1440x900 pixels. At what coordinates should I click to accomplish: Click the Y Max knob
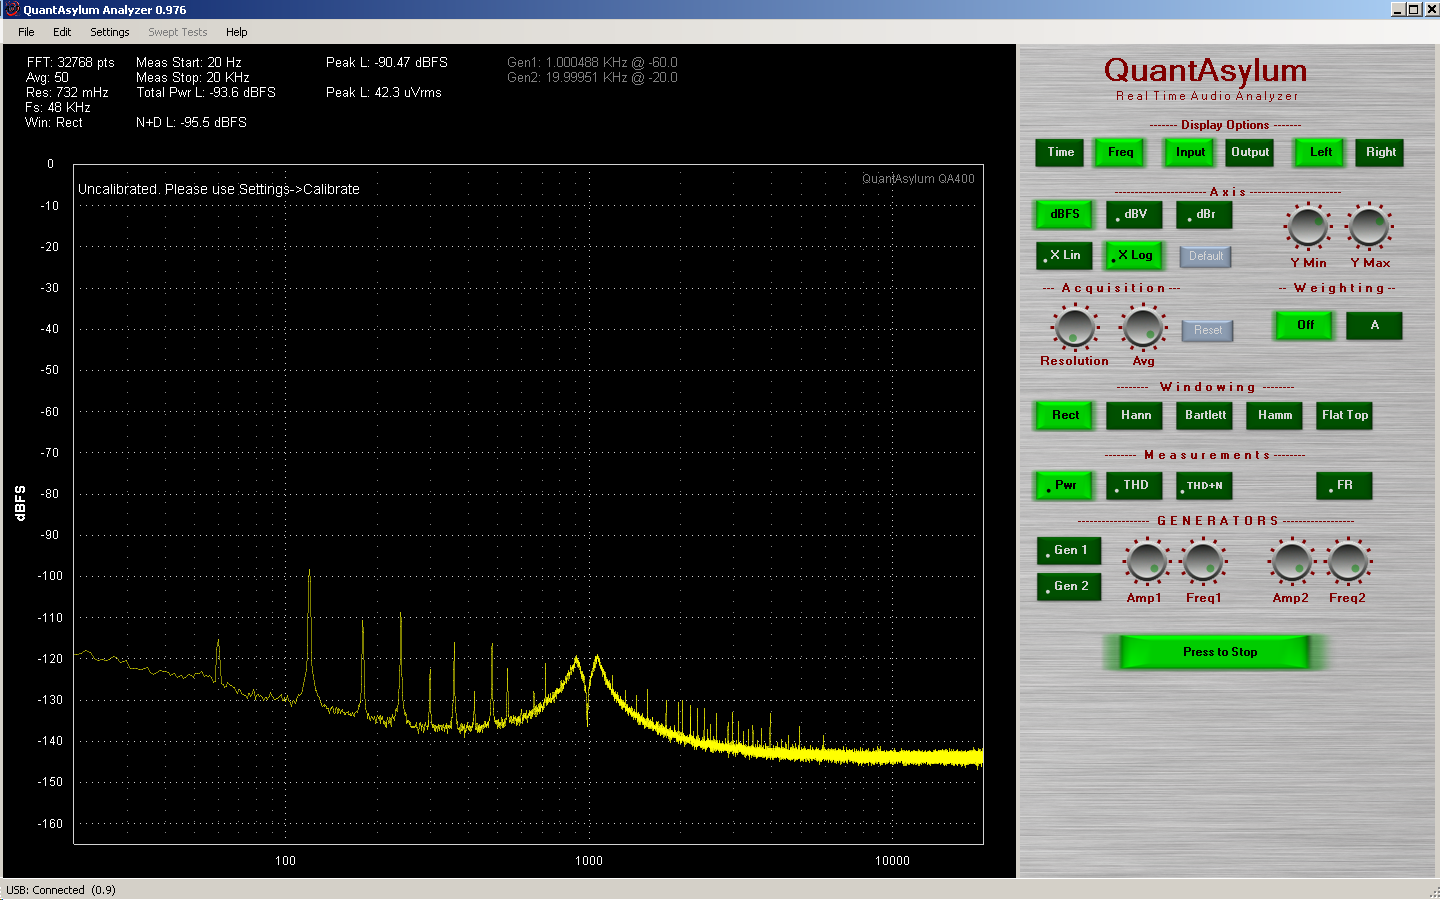(1368, 227)
